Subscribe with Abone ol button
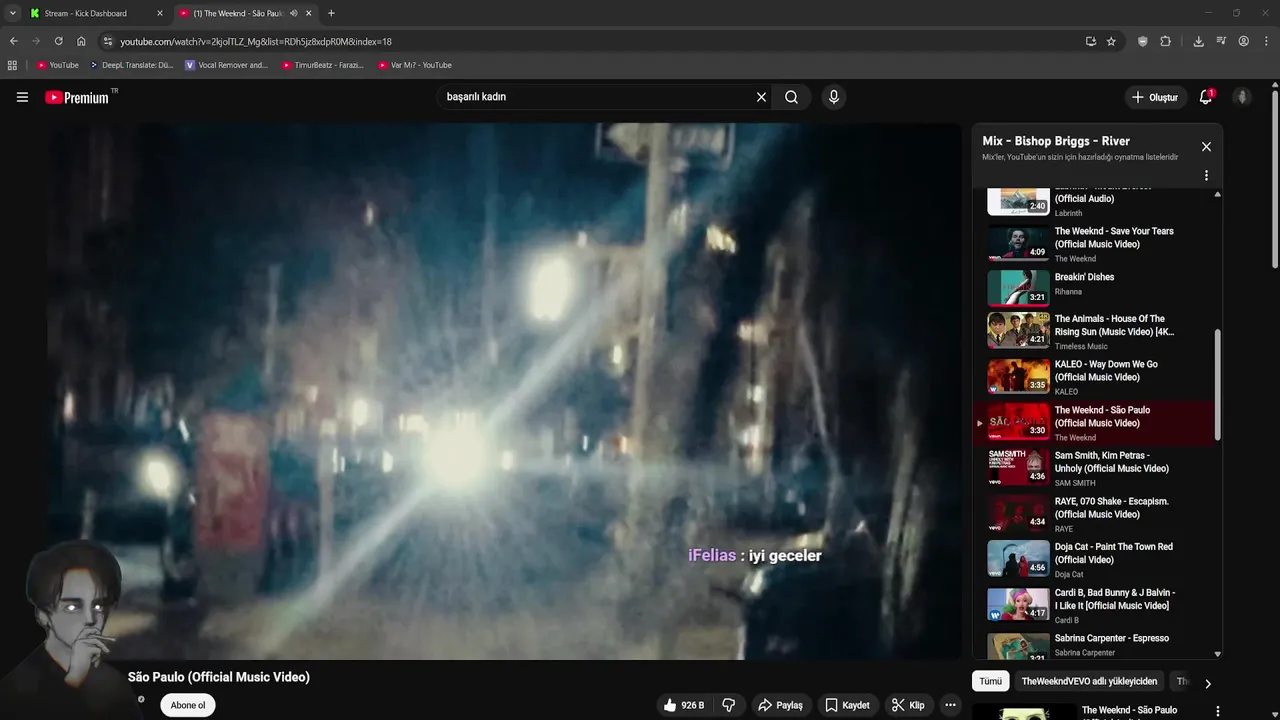The image size is (1280, 720). tap(188, 705)
